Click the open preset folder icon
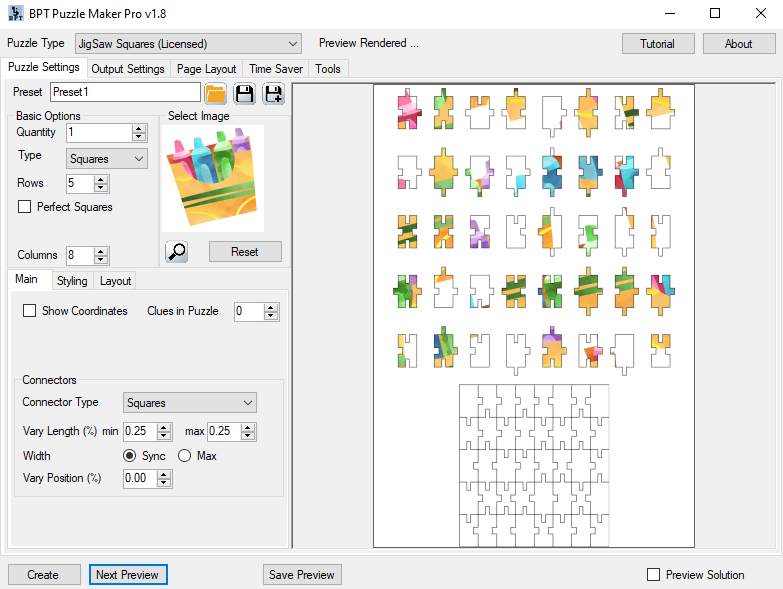Screen dimensions: 783x589 (x=215, y=93)
